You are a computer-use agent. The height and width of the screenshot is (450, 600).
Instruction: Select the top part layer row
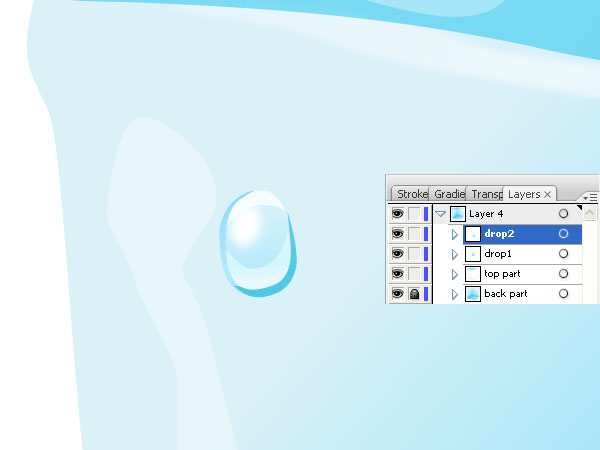[523, 274]
